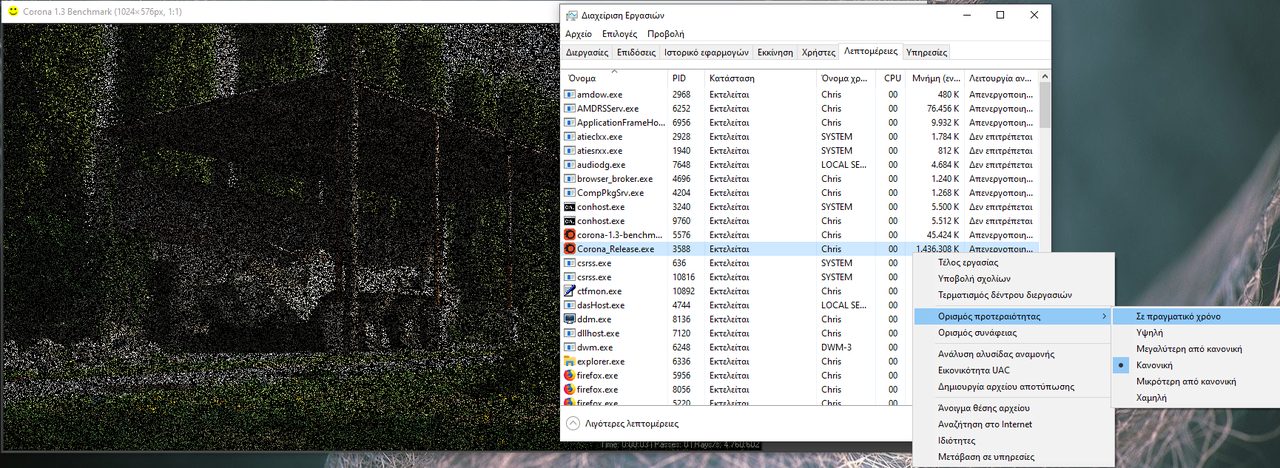Viewport: 1280px width, 468px height.
Task: Choose Αναζήτηση στο Internet
Action: pyautogui.click(x=1013, y=424)
